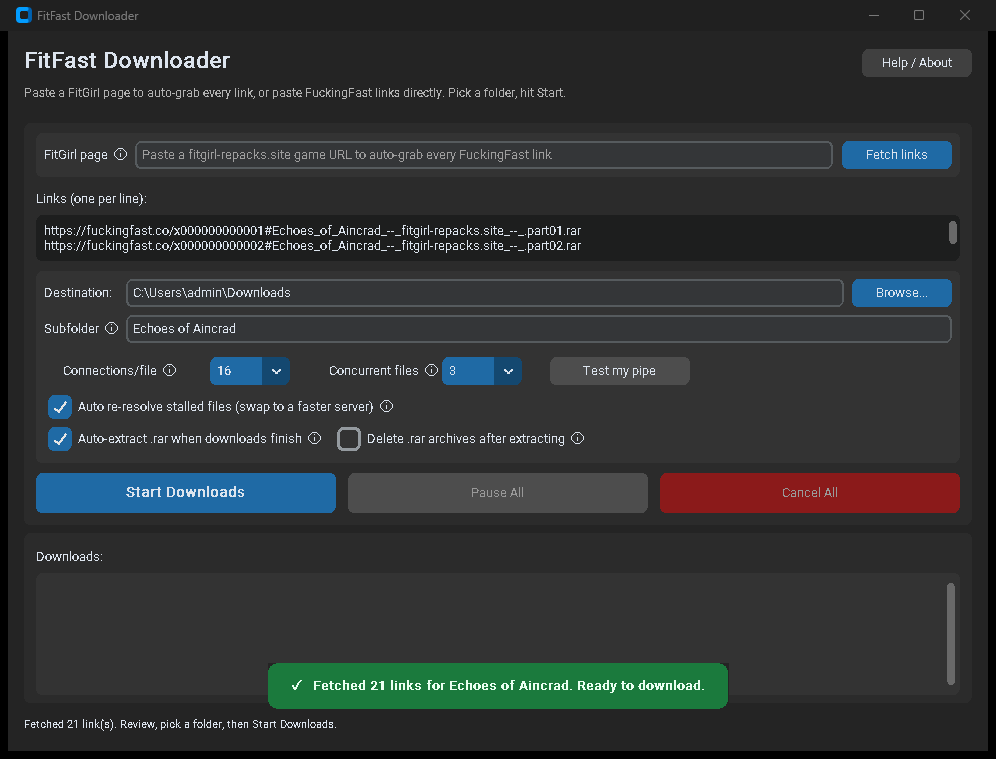Image resolution: width=996 pixels, height=759 pixels.
Task: Click the Links (one per line) label
Action: (x=91, y=198)
